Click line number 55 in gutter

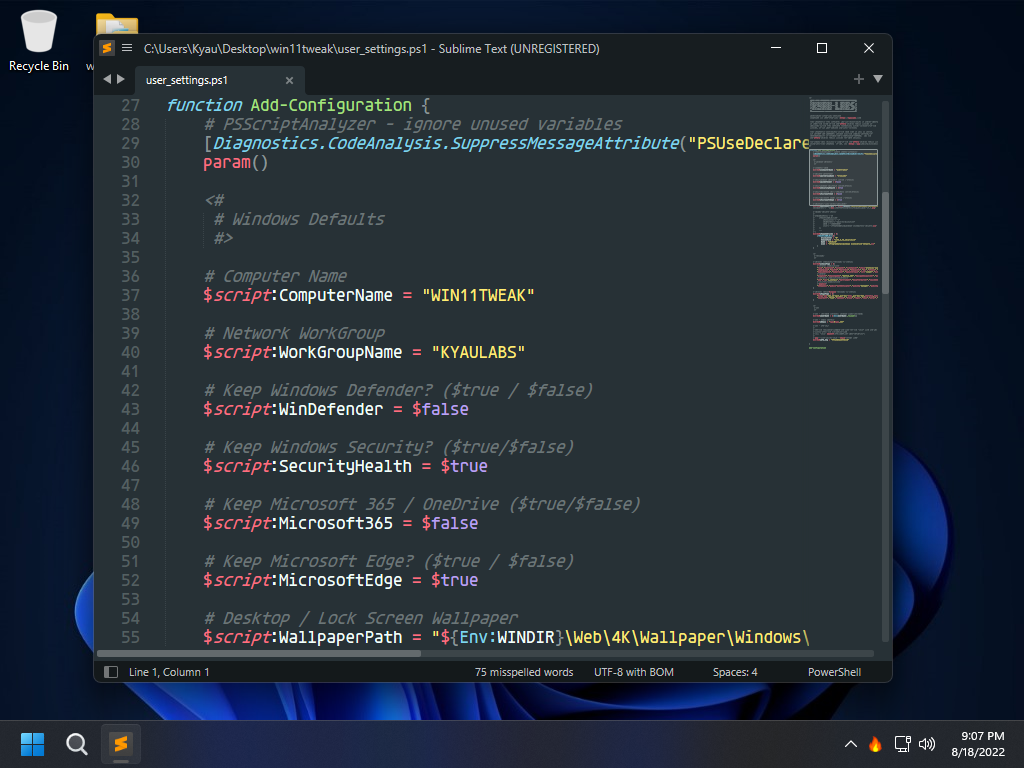[x=131, y=637]
